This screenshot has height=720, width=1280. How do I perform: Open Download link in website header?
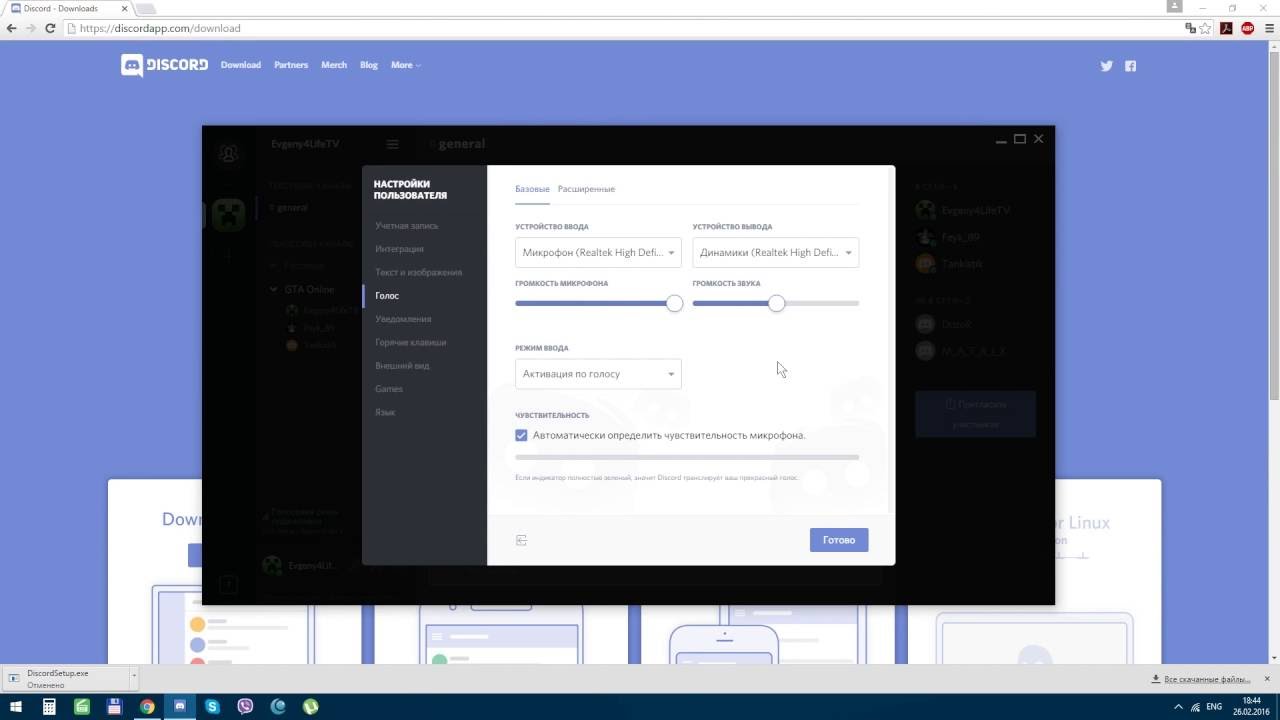[241, 65]
